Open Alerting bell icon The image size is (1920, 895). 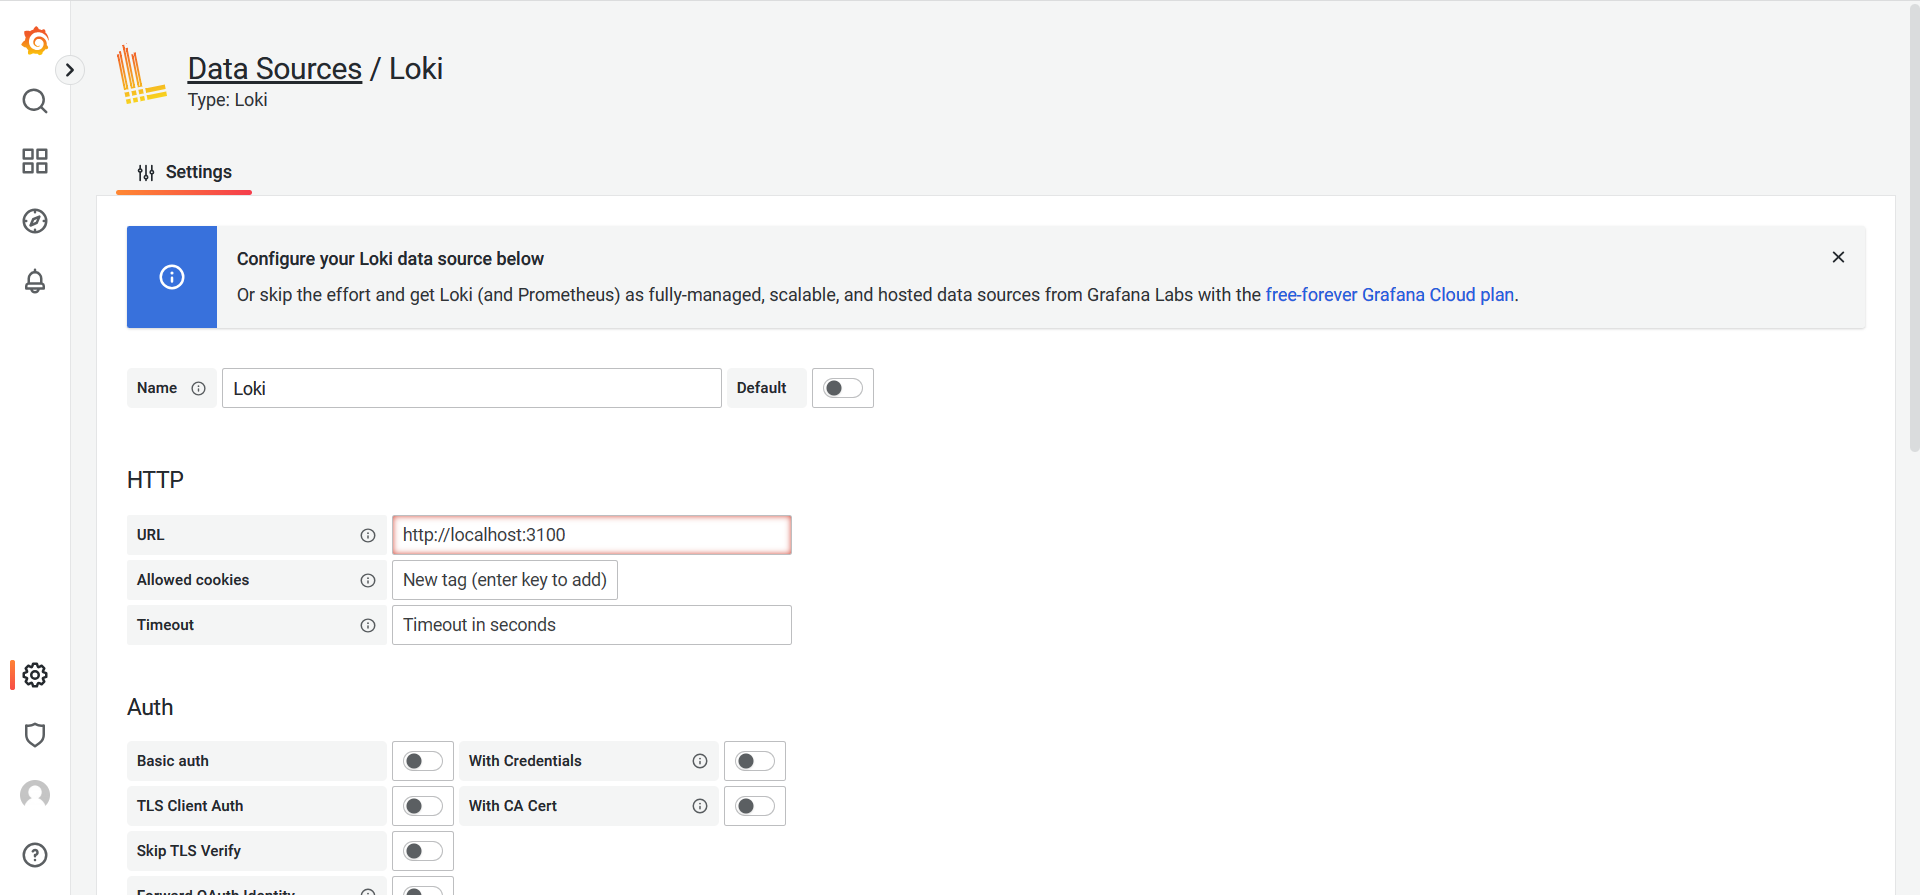[35, 281]
